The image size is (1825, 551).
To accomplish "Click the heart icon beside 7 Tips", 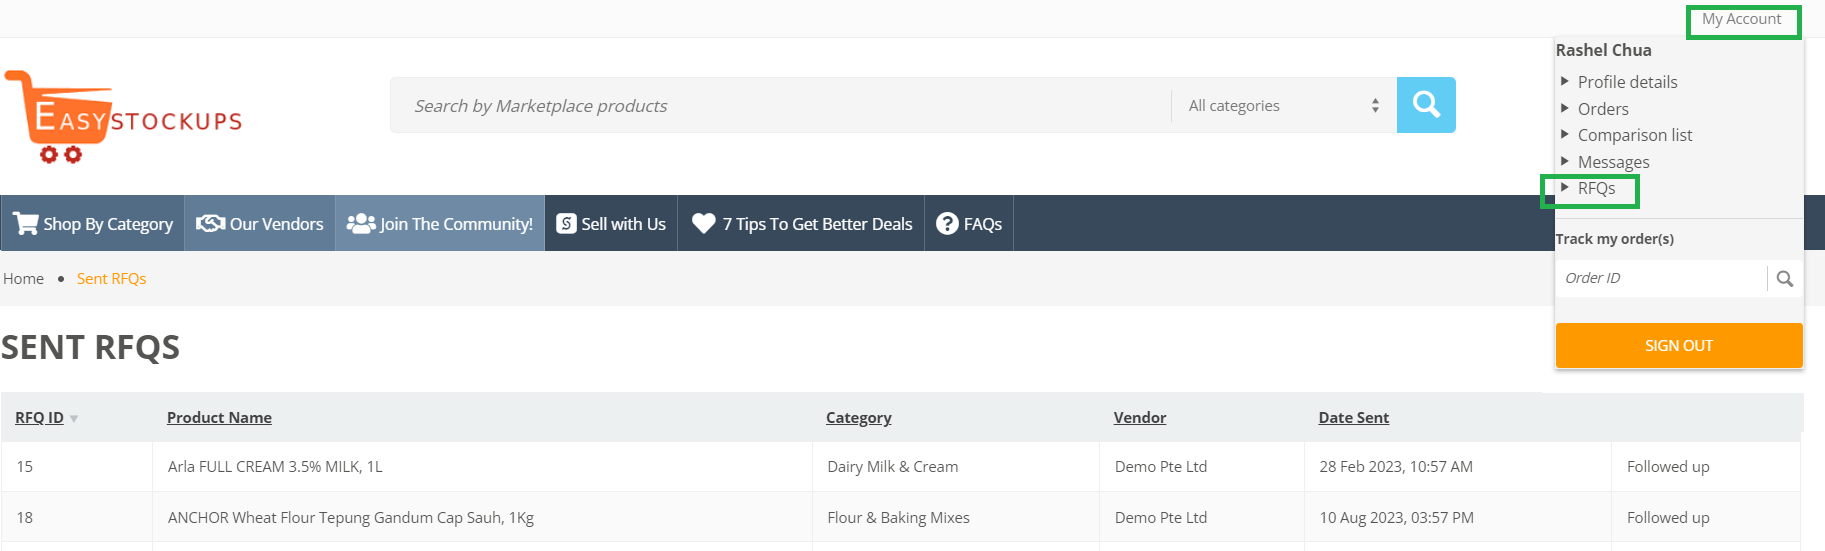I will (704, 224).
